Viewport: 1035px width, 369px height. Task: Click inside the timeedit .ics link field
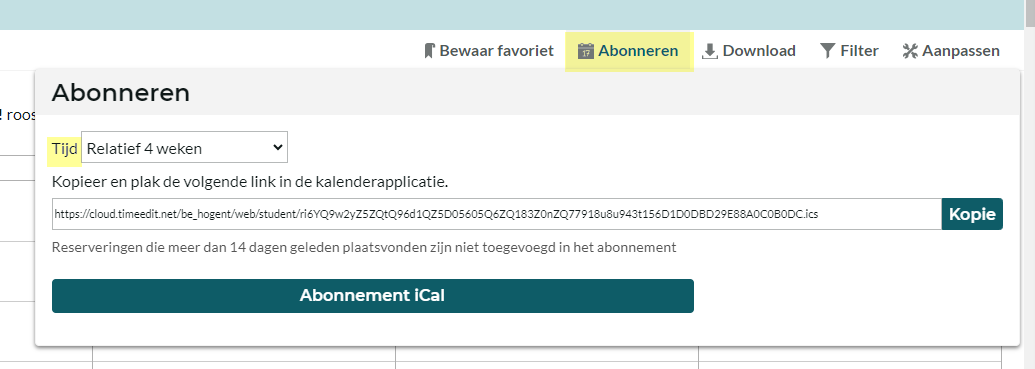pyautogui.click(x=496, y=214)
